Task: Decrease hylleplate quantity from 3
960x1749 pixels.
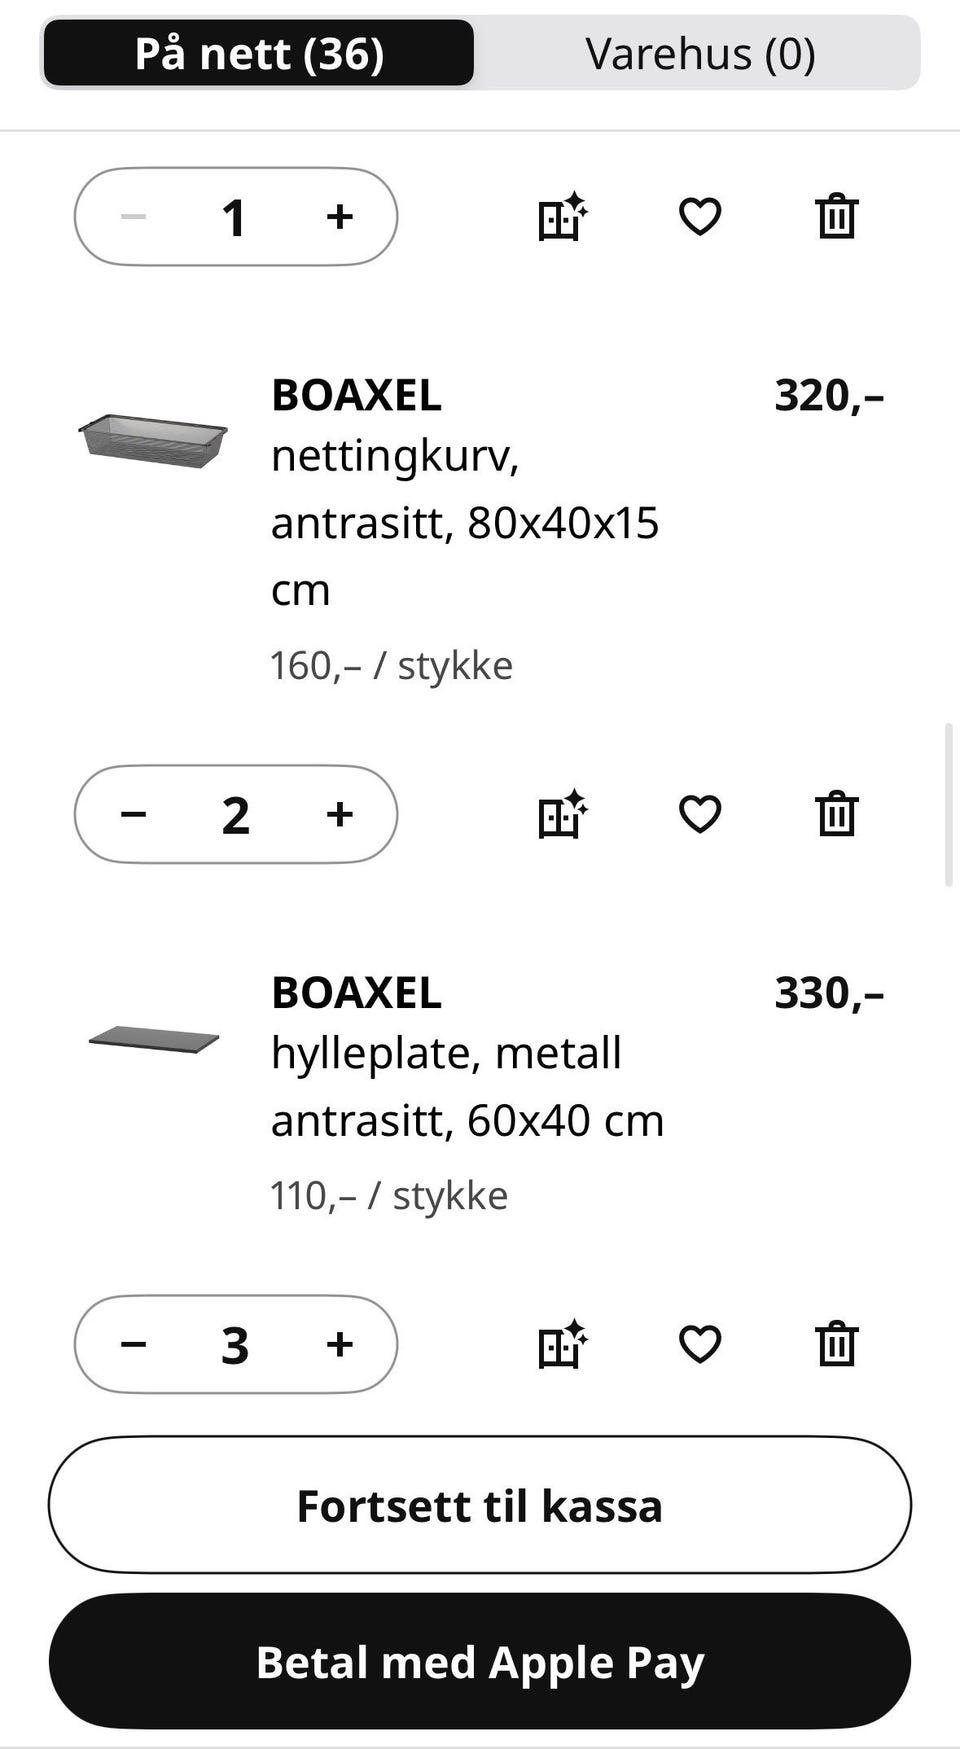Action: pyautogui.click(x=133, y=1344)
